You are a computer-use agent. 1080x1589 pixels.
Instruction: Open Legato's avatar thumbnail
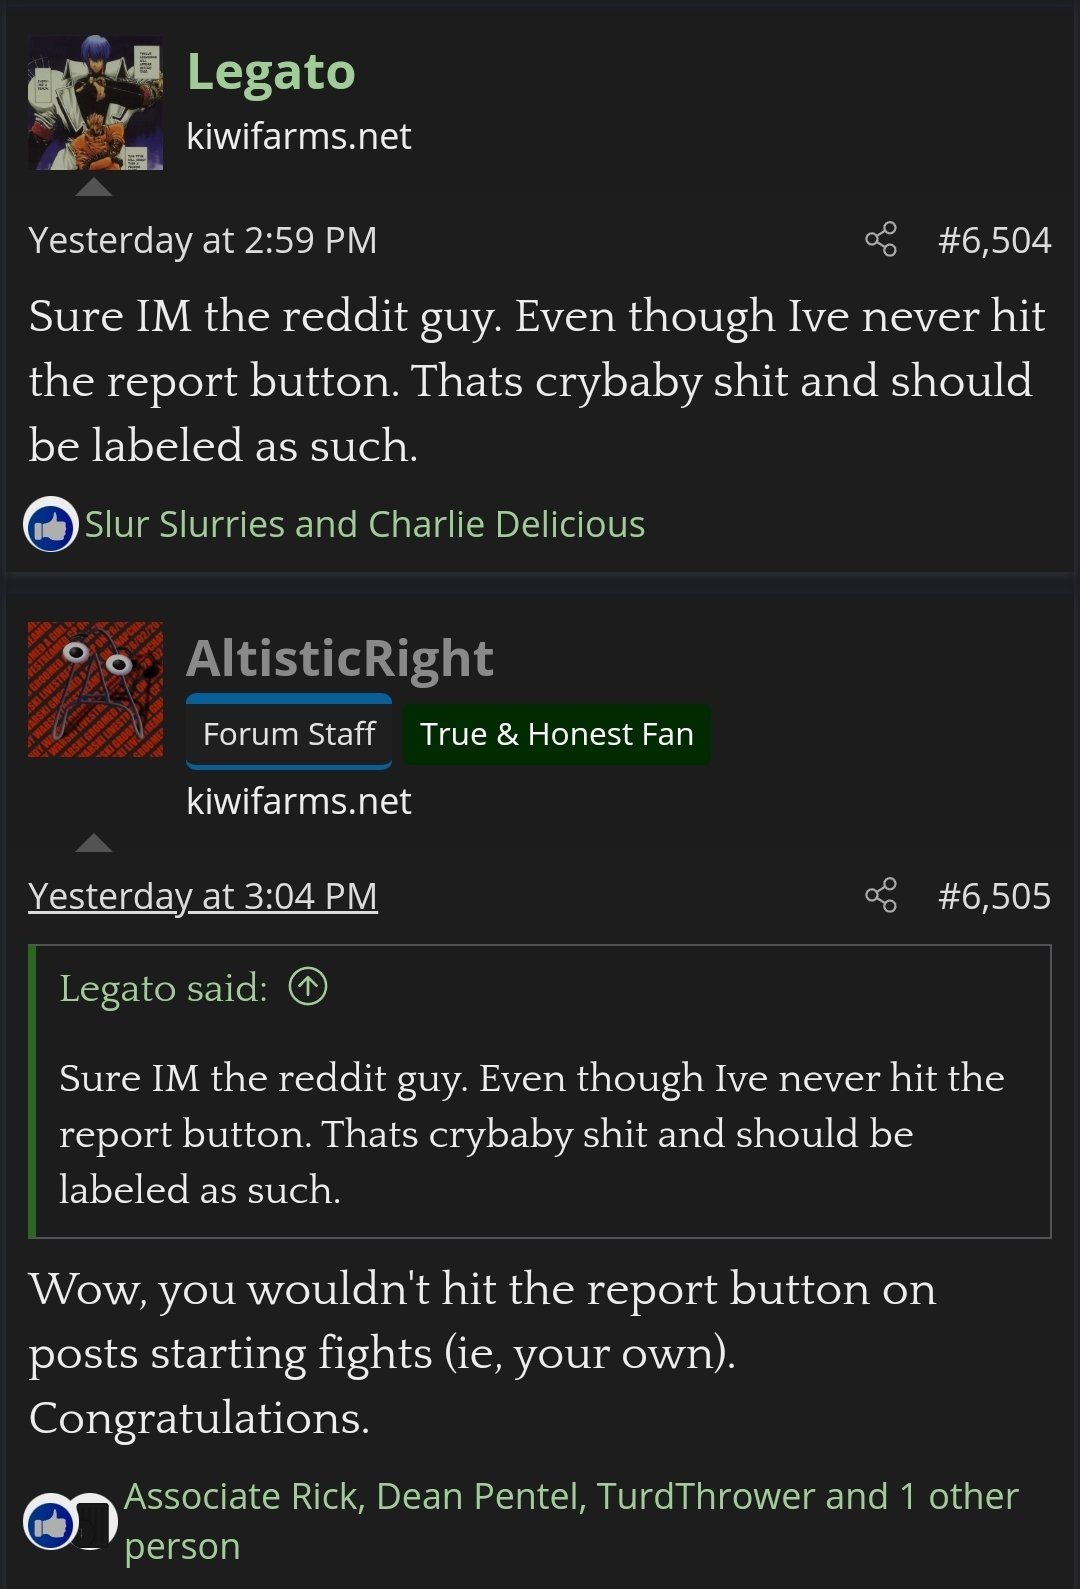[95, 103]
